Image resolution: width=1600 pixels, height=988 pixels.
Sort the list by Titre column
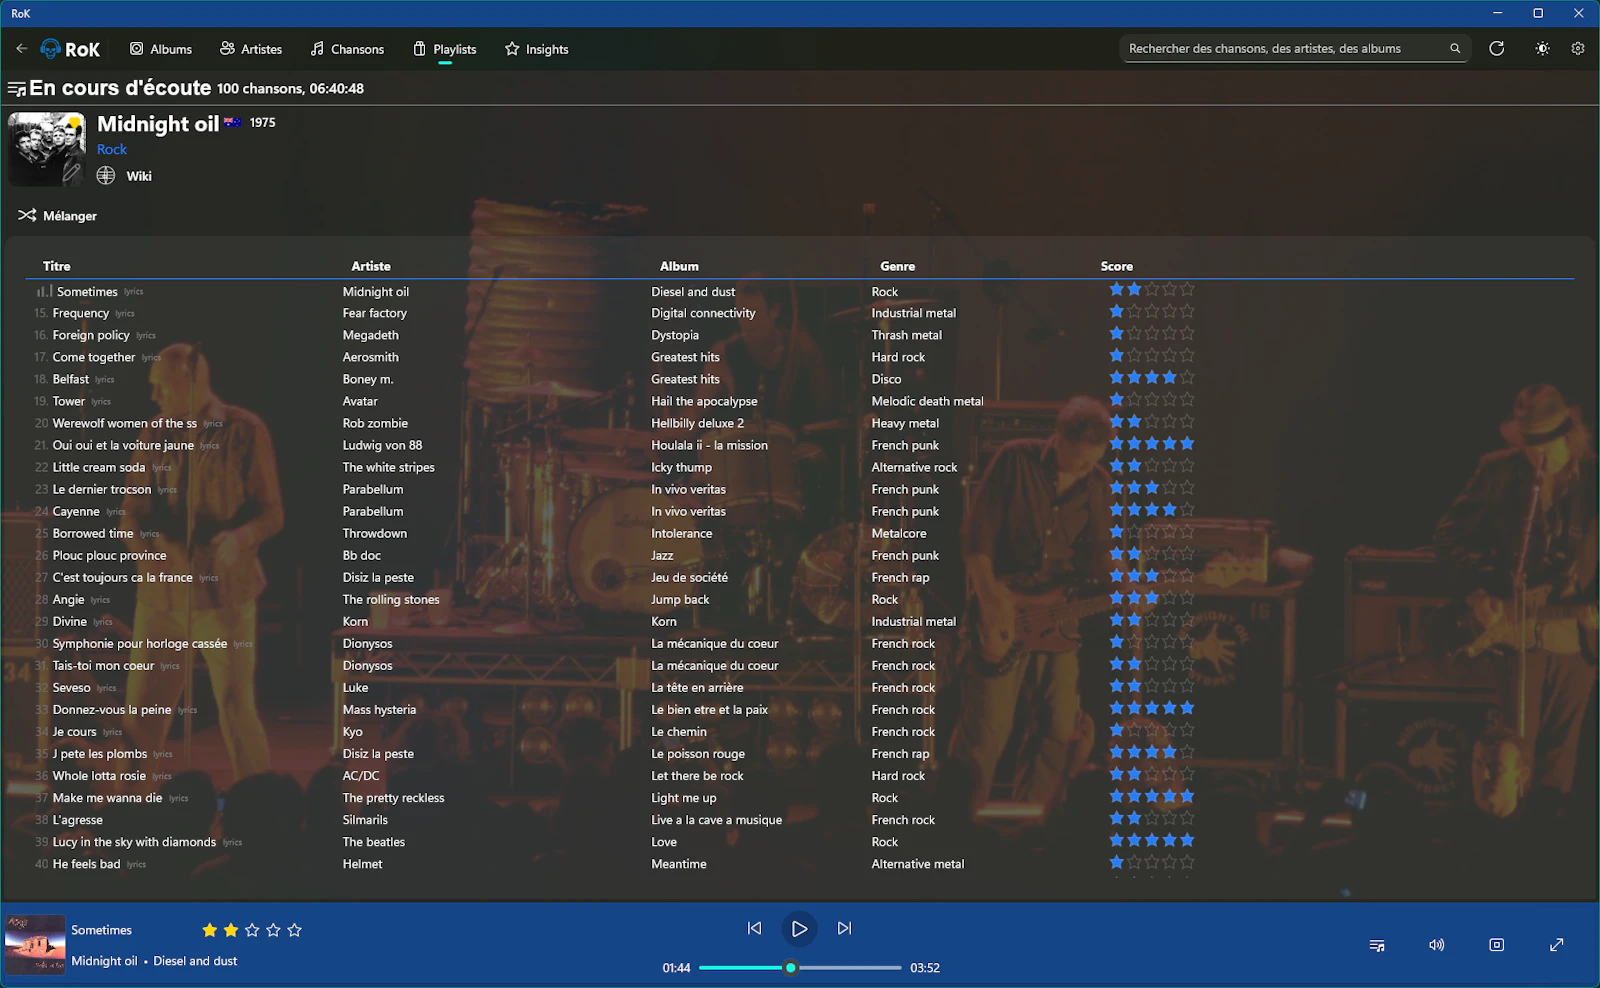tap(57, 266)
